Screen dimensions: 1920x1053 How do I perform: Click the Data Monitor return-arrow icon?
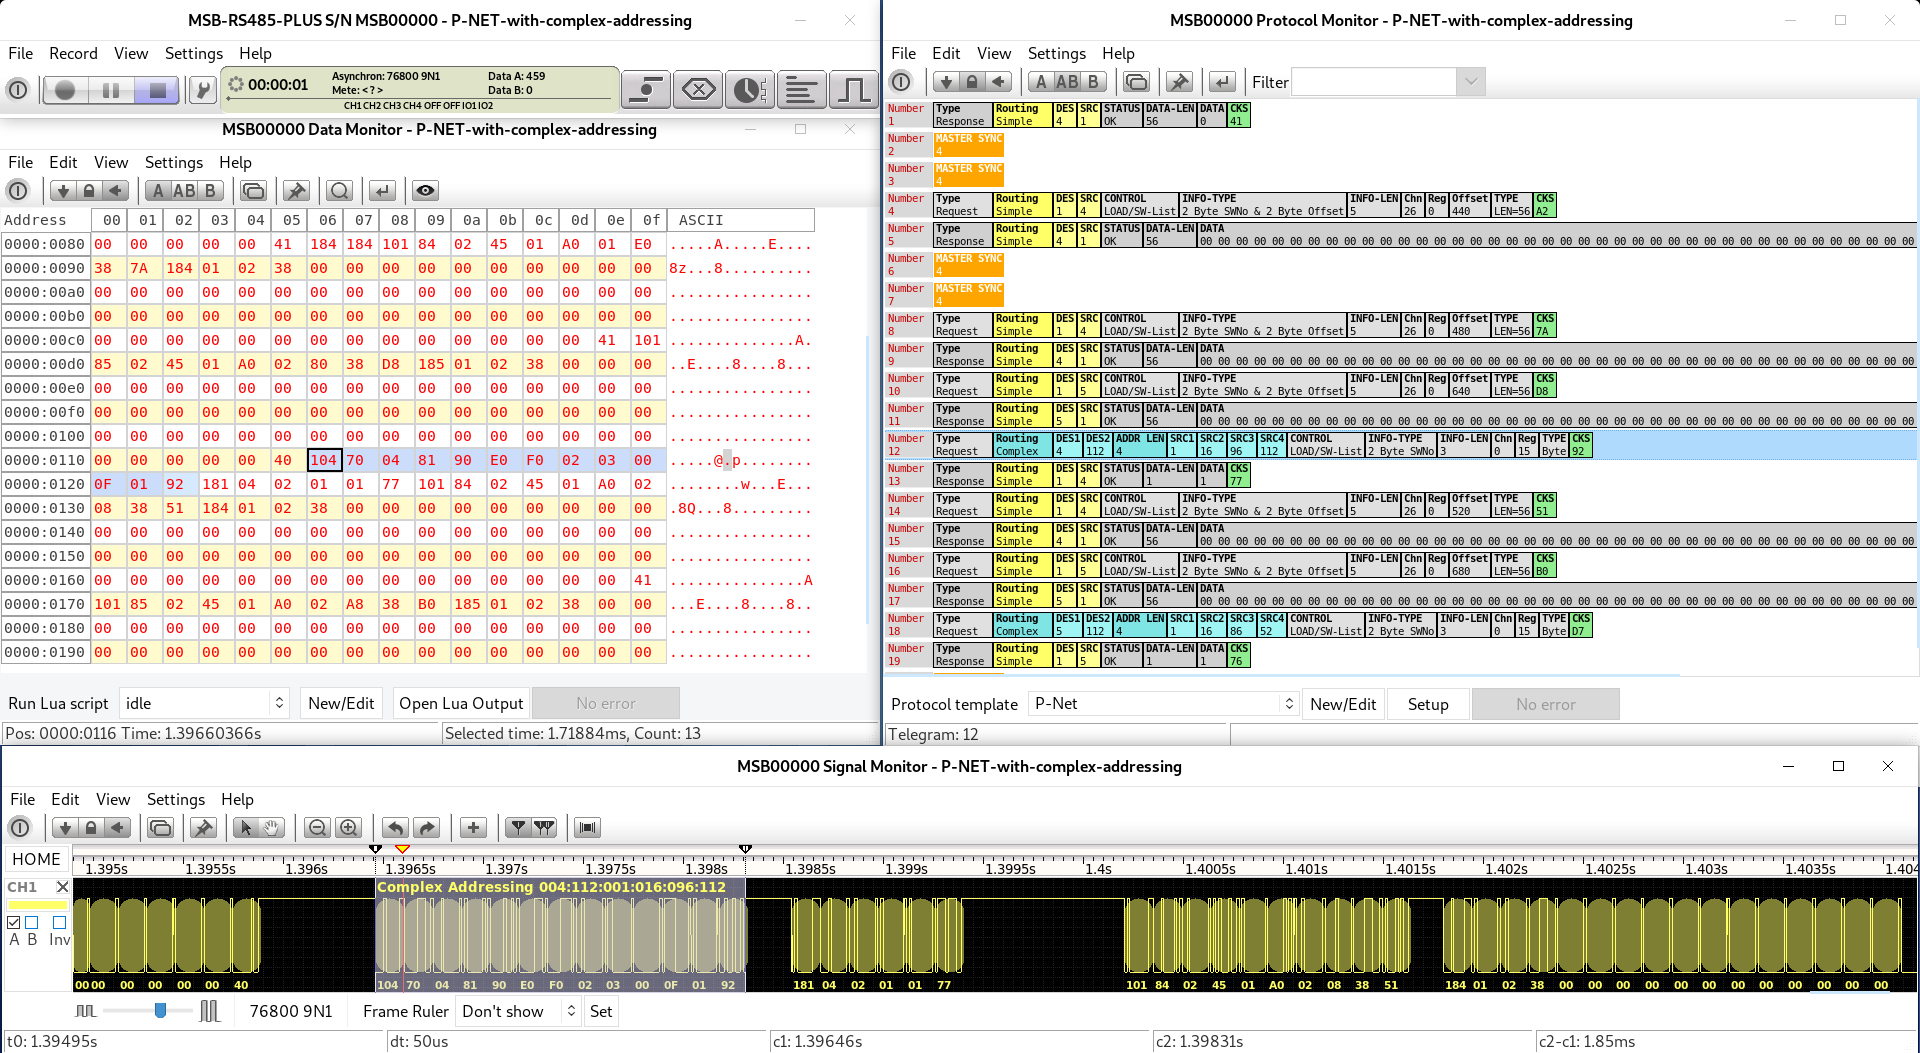pyautogui.click(x=382, y=191)
